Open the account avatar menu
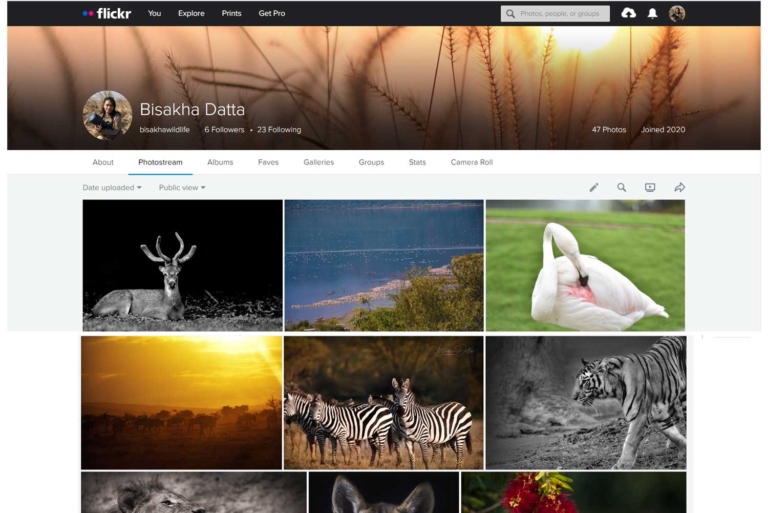Image resolution: width=768 pixels, height=513 pixels. (677, 13)
